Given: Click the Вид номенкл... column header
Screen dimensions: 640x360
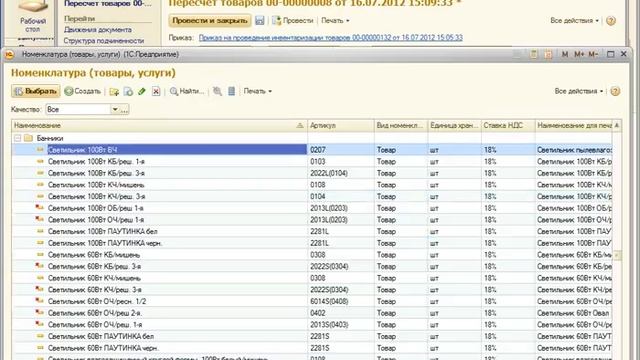Looking at the screenshot, I should pos(401,125).
